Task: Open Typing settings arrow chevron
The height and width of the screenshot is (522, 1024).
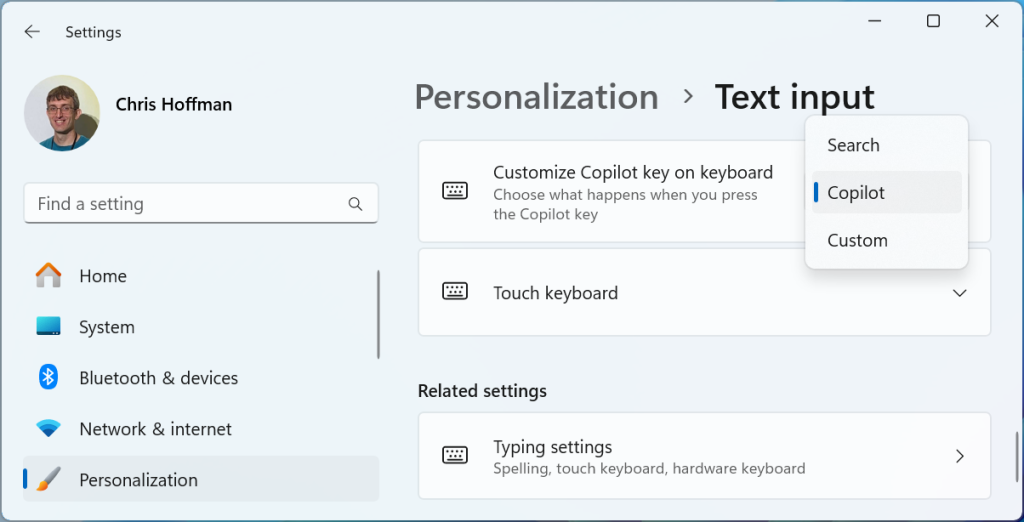Action: [x=960, y=456]
